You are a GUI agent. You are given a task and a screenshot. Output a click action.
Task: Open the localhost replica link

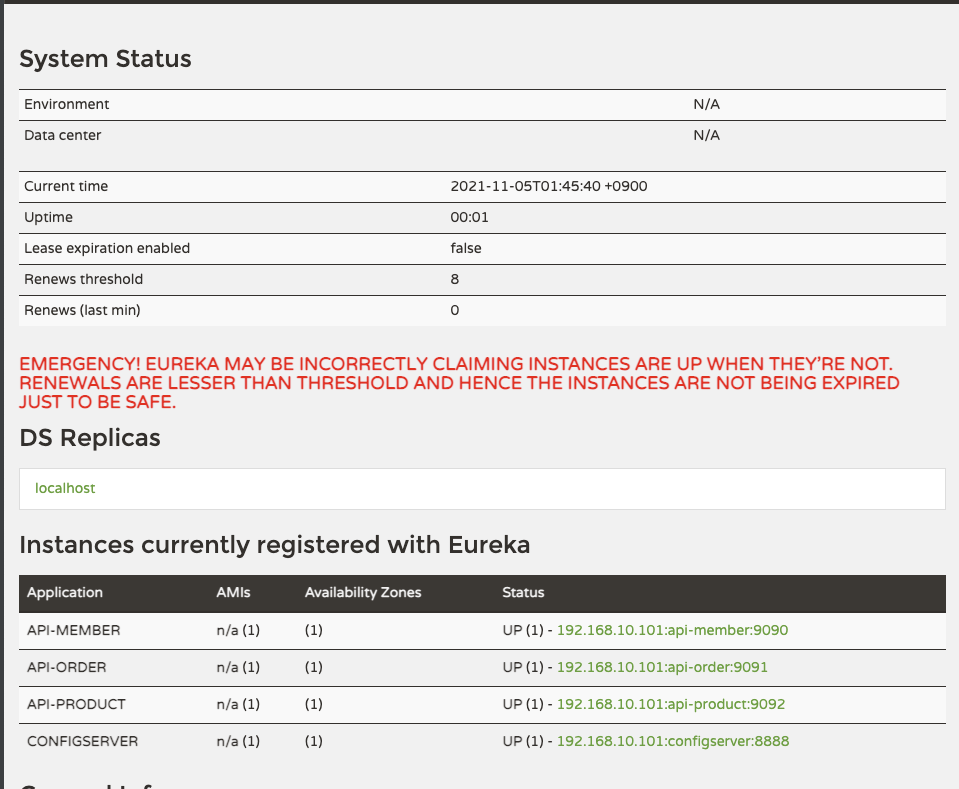(x=65, y=488)
